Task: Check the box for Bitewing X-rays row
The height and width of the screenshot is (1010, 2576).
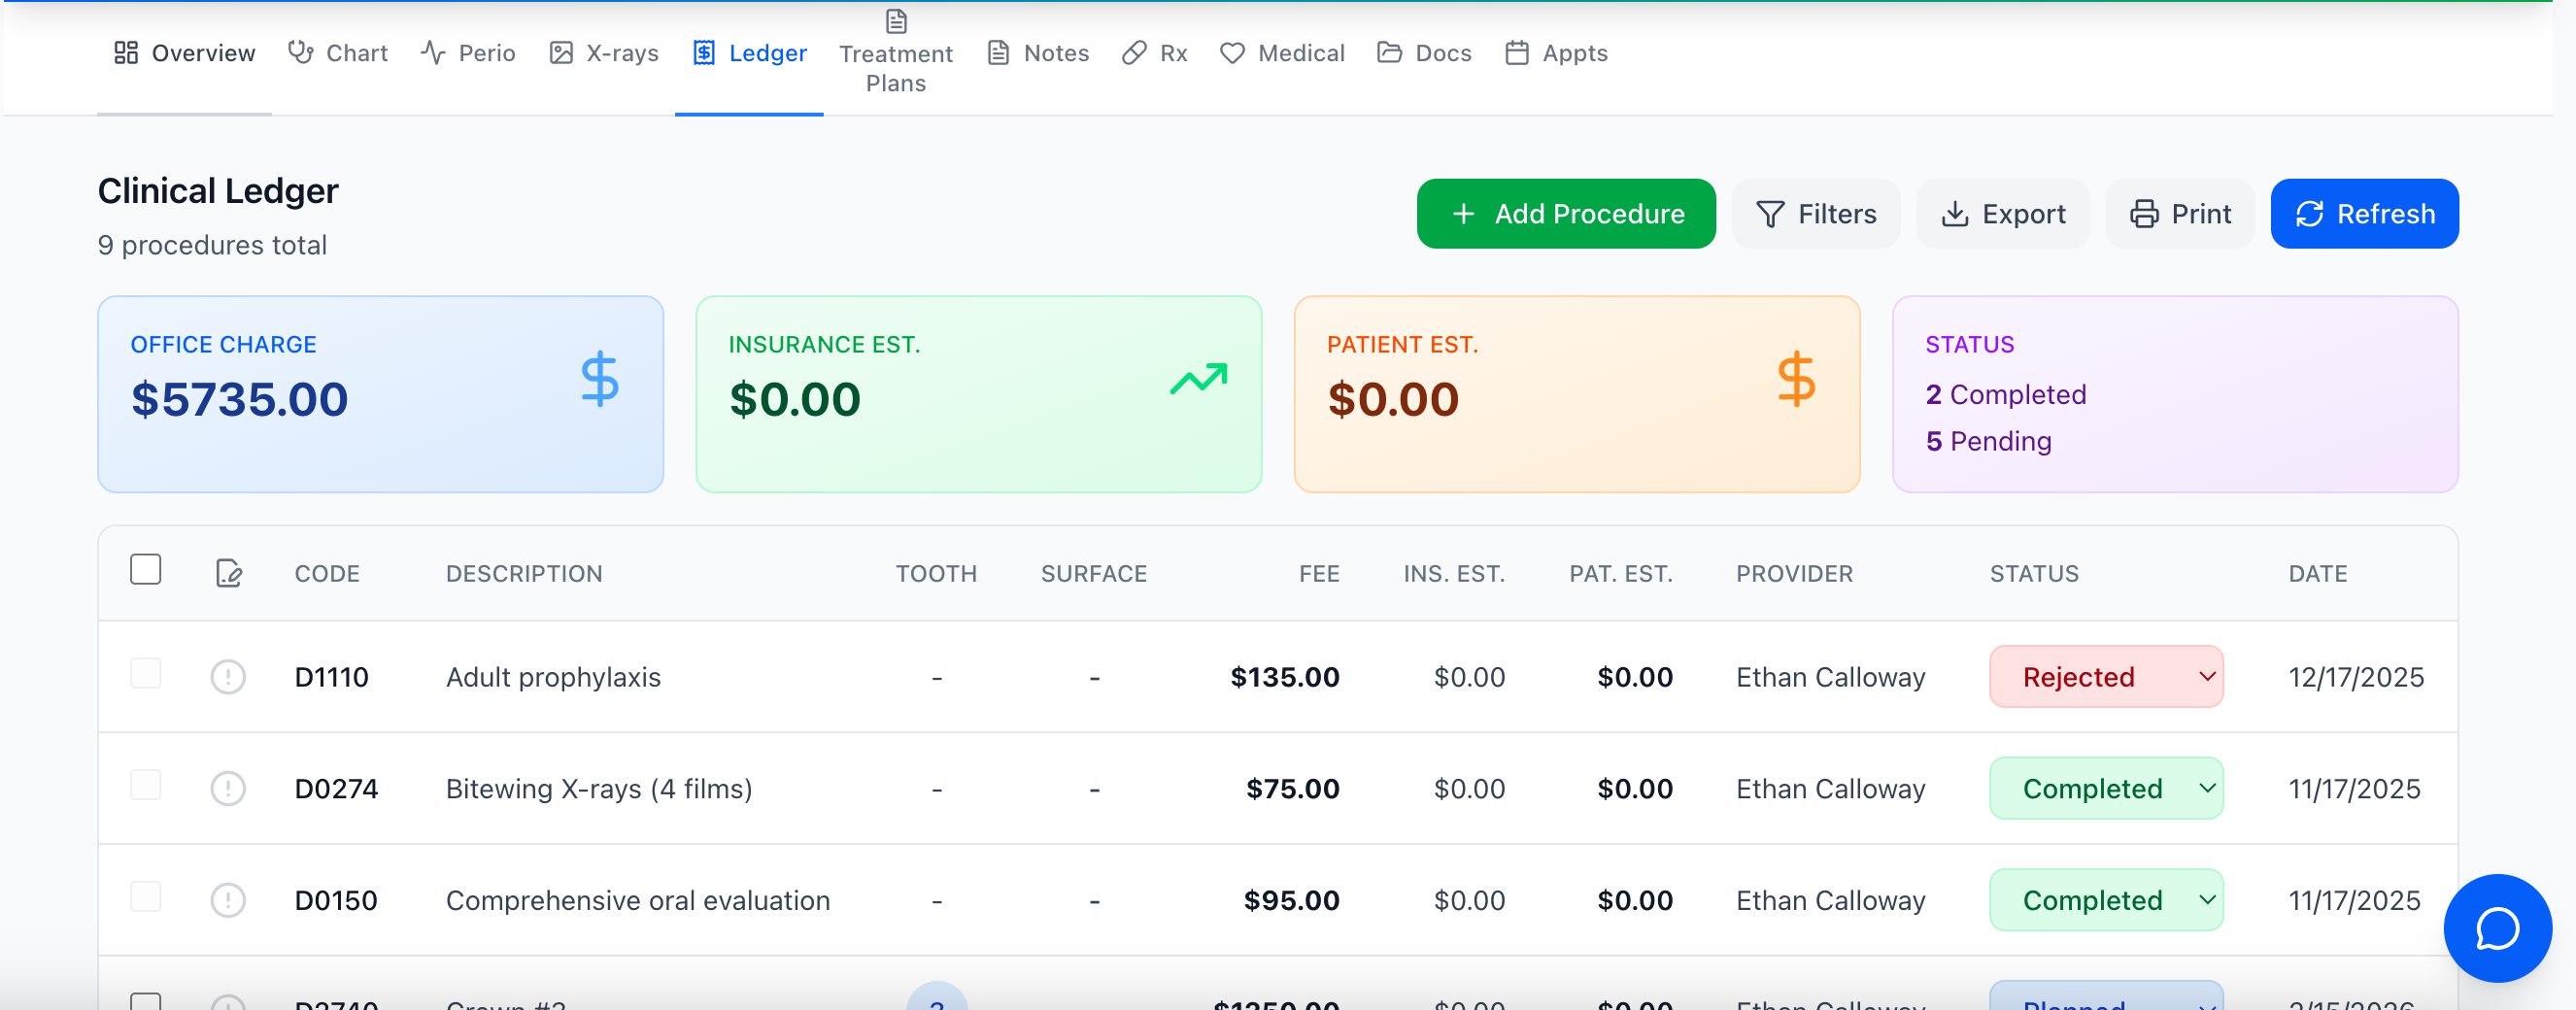Action: tap(146, 785)
